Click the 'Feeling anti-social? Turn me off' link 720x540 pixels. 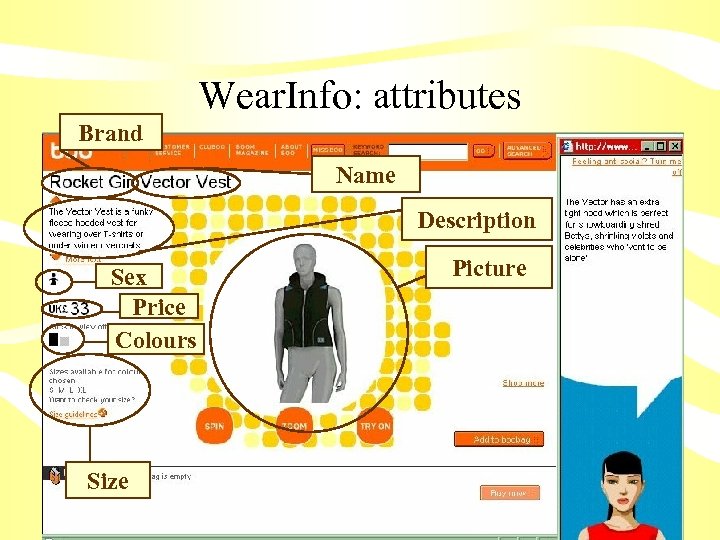pos(627,166)
